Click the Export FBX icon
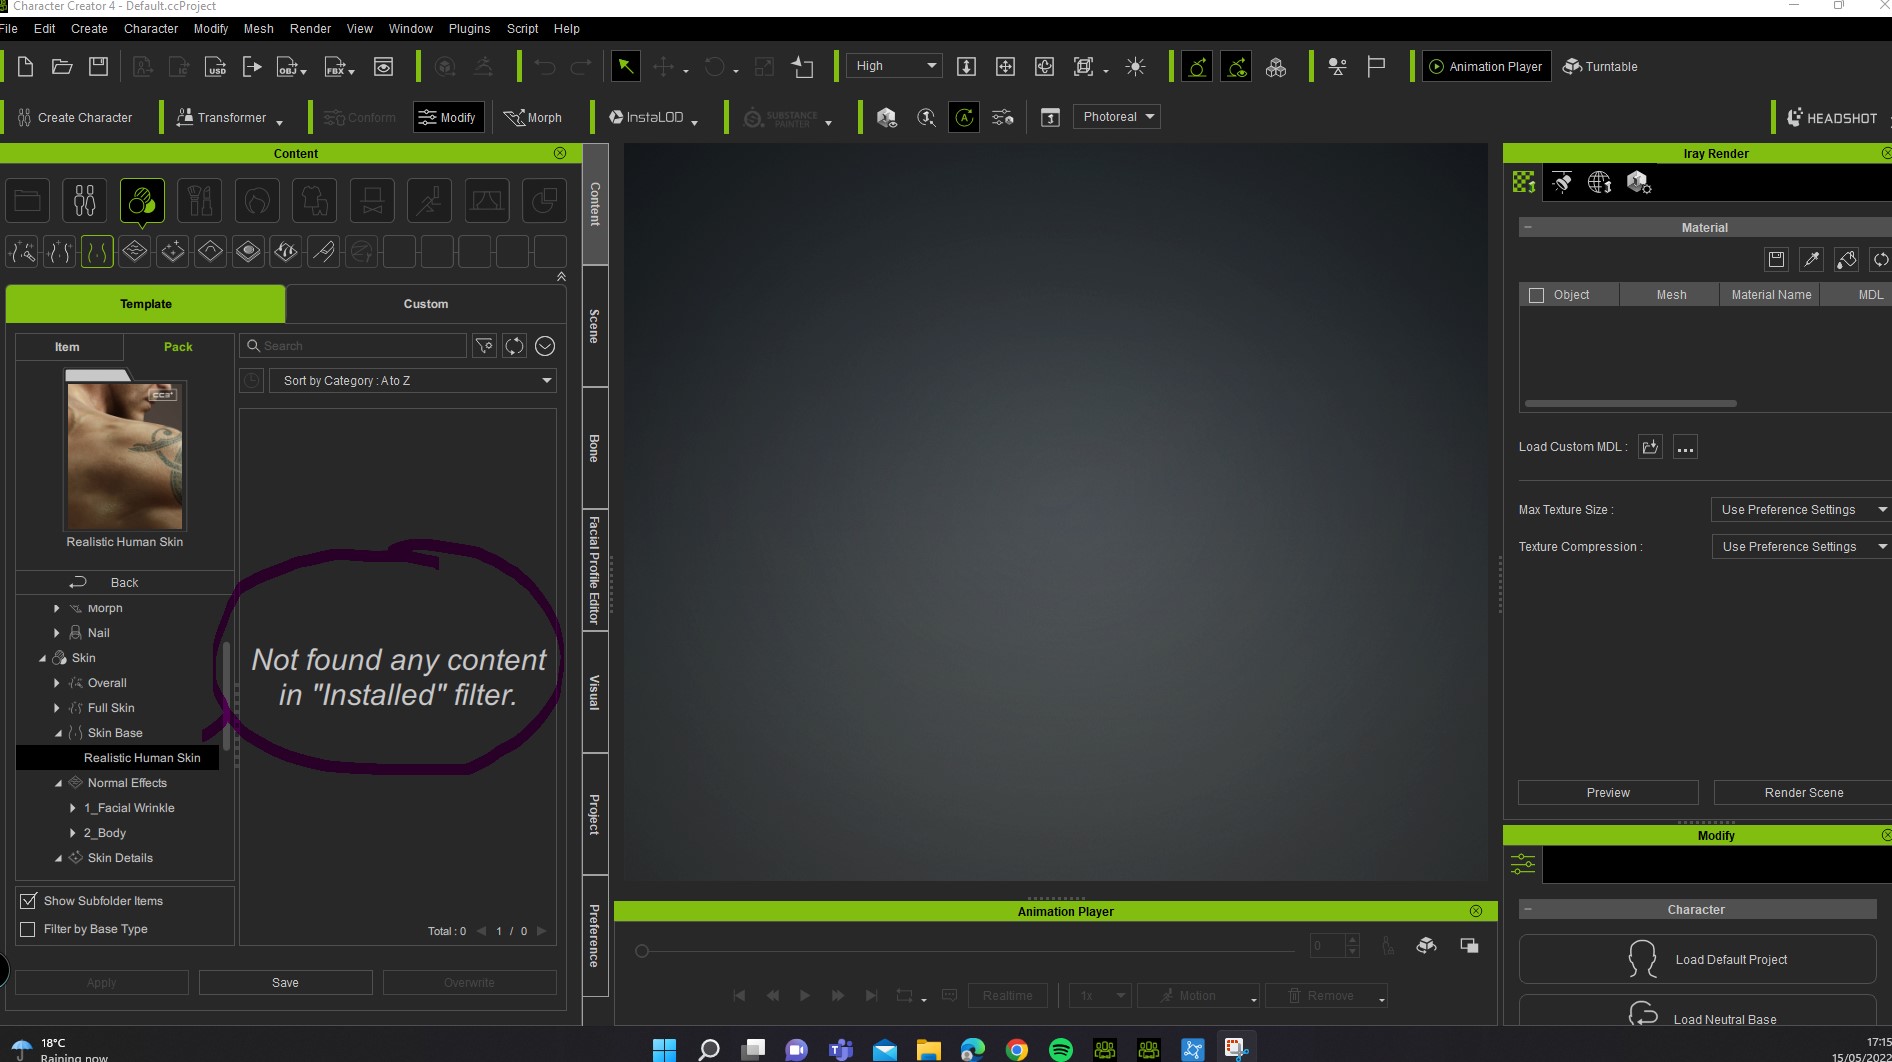Viewport: 1892px width, 1062px height. tap(338, 67)
